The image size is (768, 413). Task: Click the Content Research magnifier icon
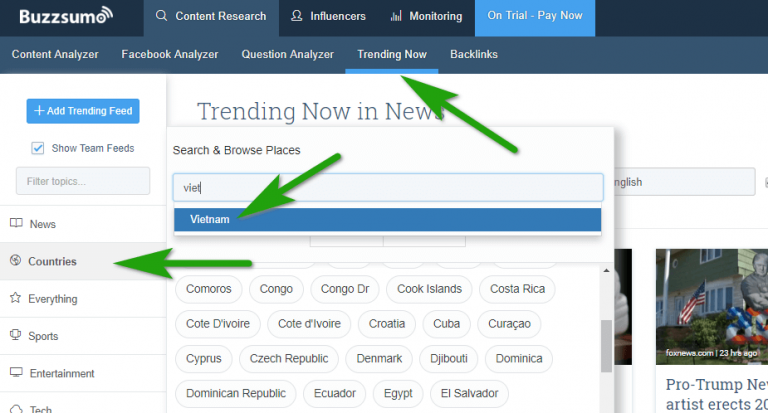click(x=161, y=16)
